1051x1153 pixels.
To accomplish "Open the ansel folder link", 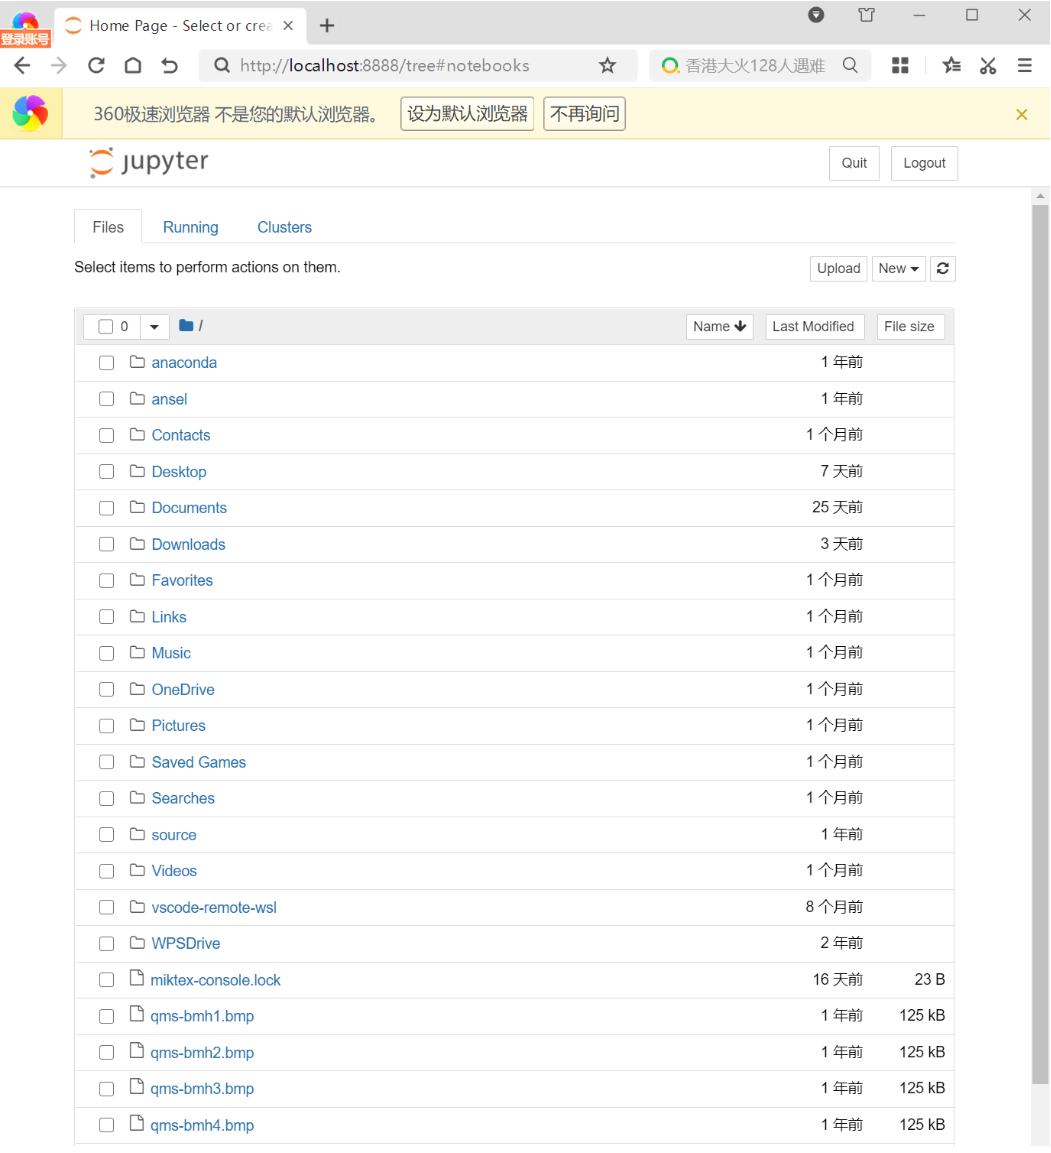I will point(169,399).
